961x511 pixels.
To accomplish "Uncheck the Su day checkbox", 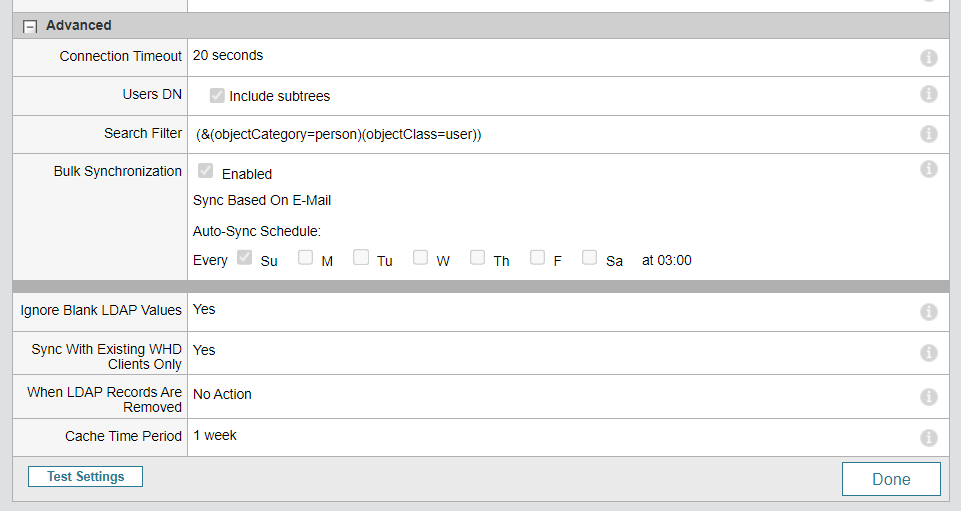I will tap(245, 258).
